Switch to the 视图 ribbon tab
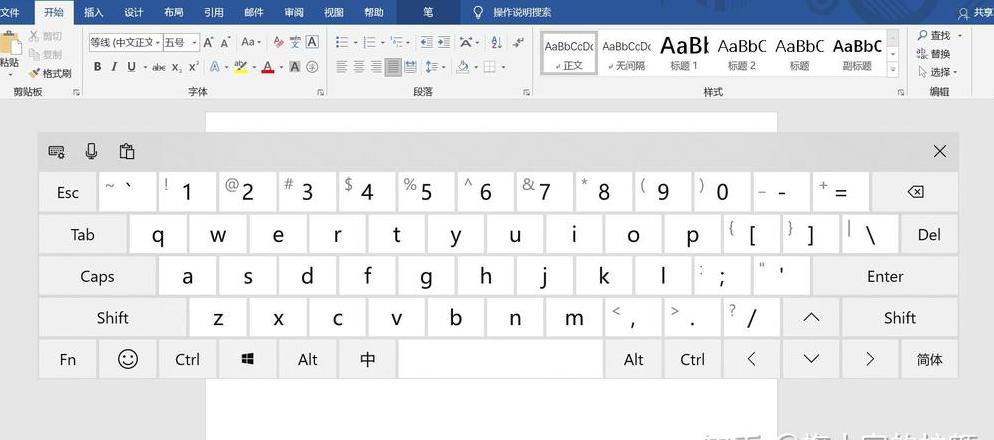The height and width of the screenshot is (440, 994). click(334, 12)
